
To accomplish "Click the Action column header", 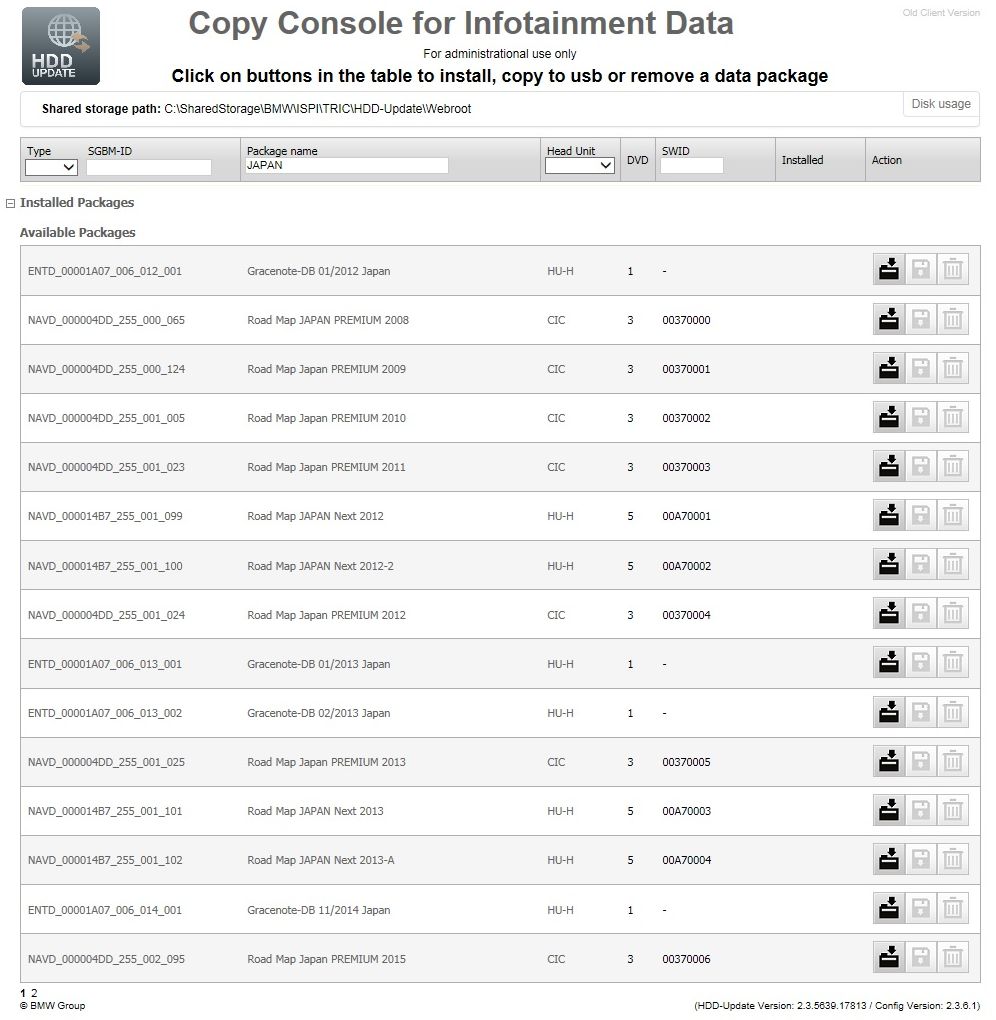I will tap(887, 160).
